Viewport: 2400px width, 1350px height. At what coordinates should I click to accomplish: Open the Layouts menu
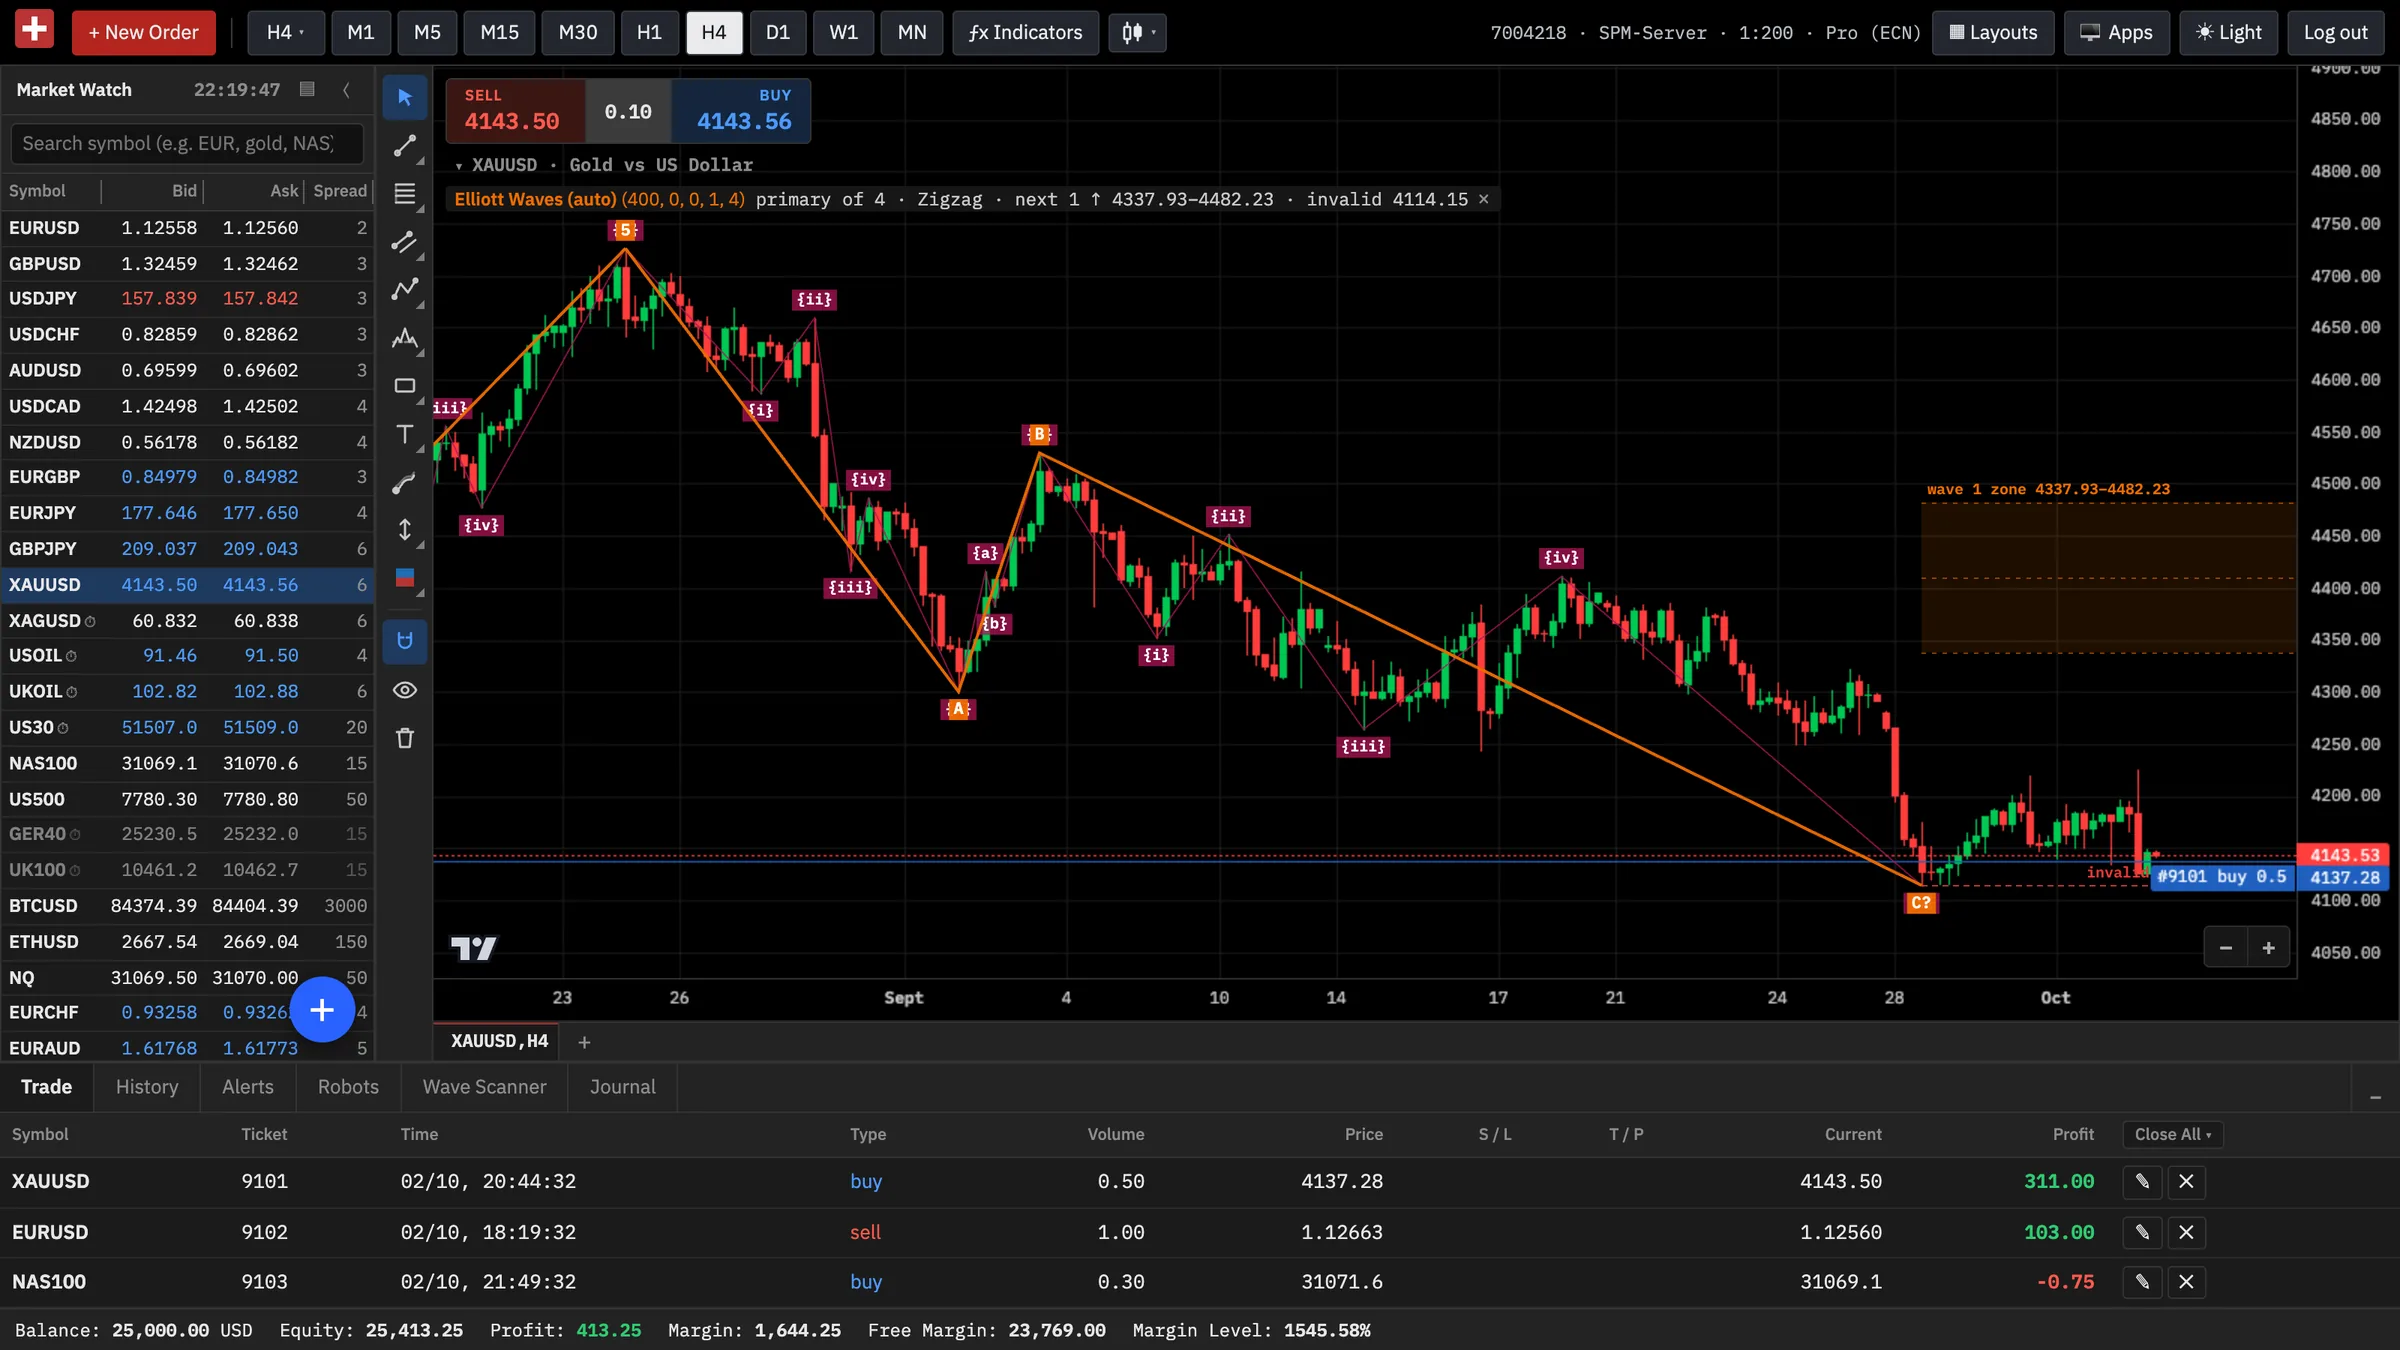point(1993,32)
